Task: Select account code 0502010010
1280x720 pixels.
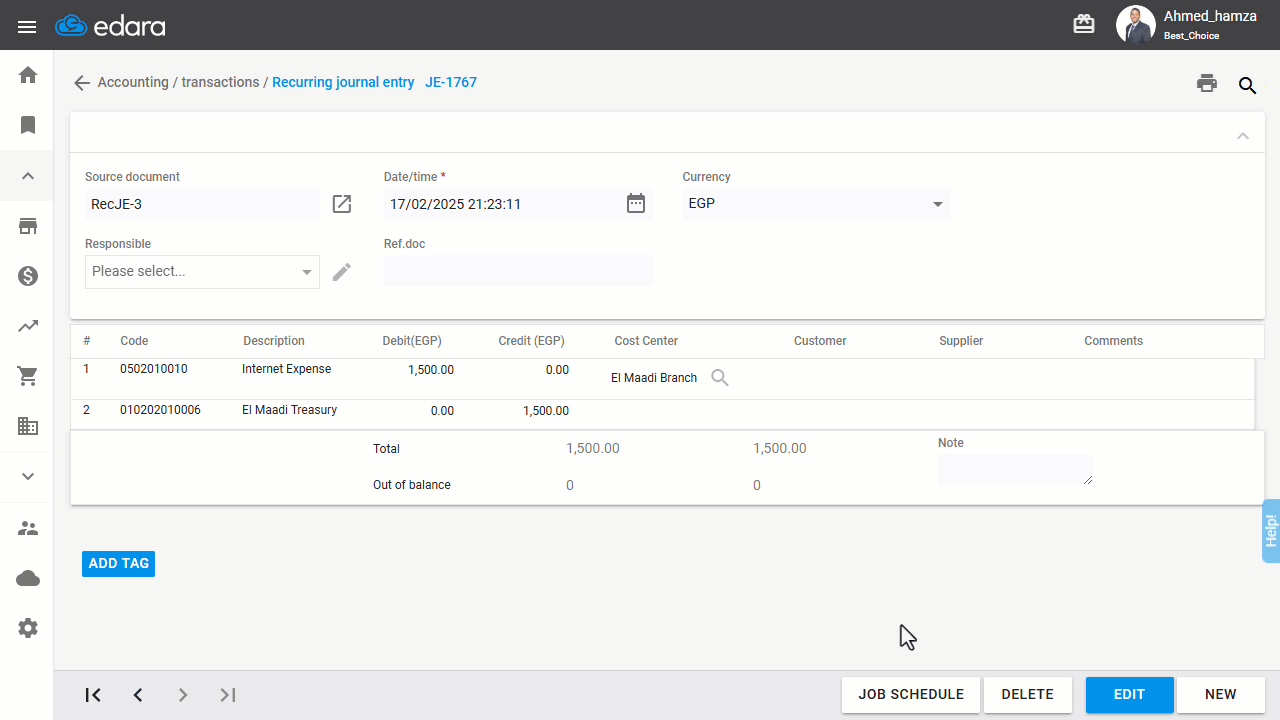Action: pos(154,369)
